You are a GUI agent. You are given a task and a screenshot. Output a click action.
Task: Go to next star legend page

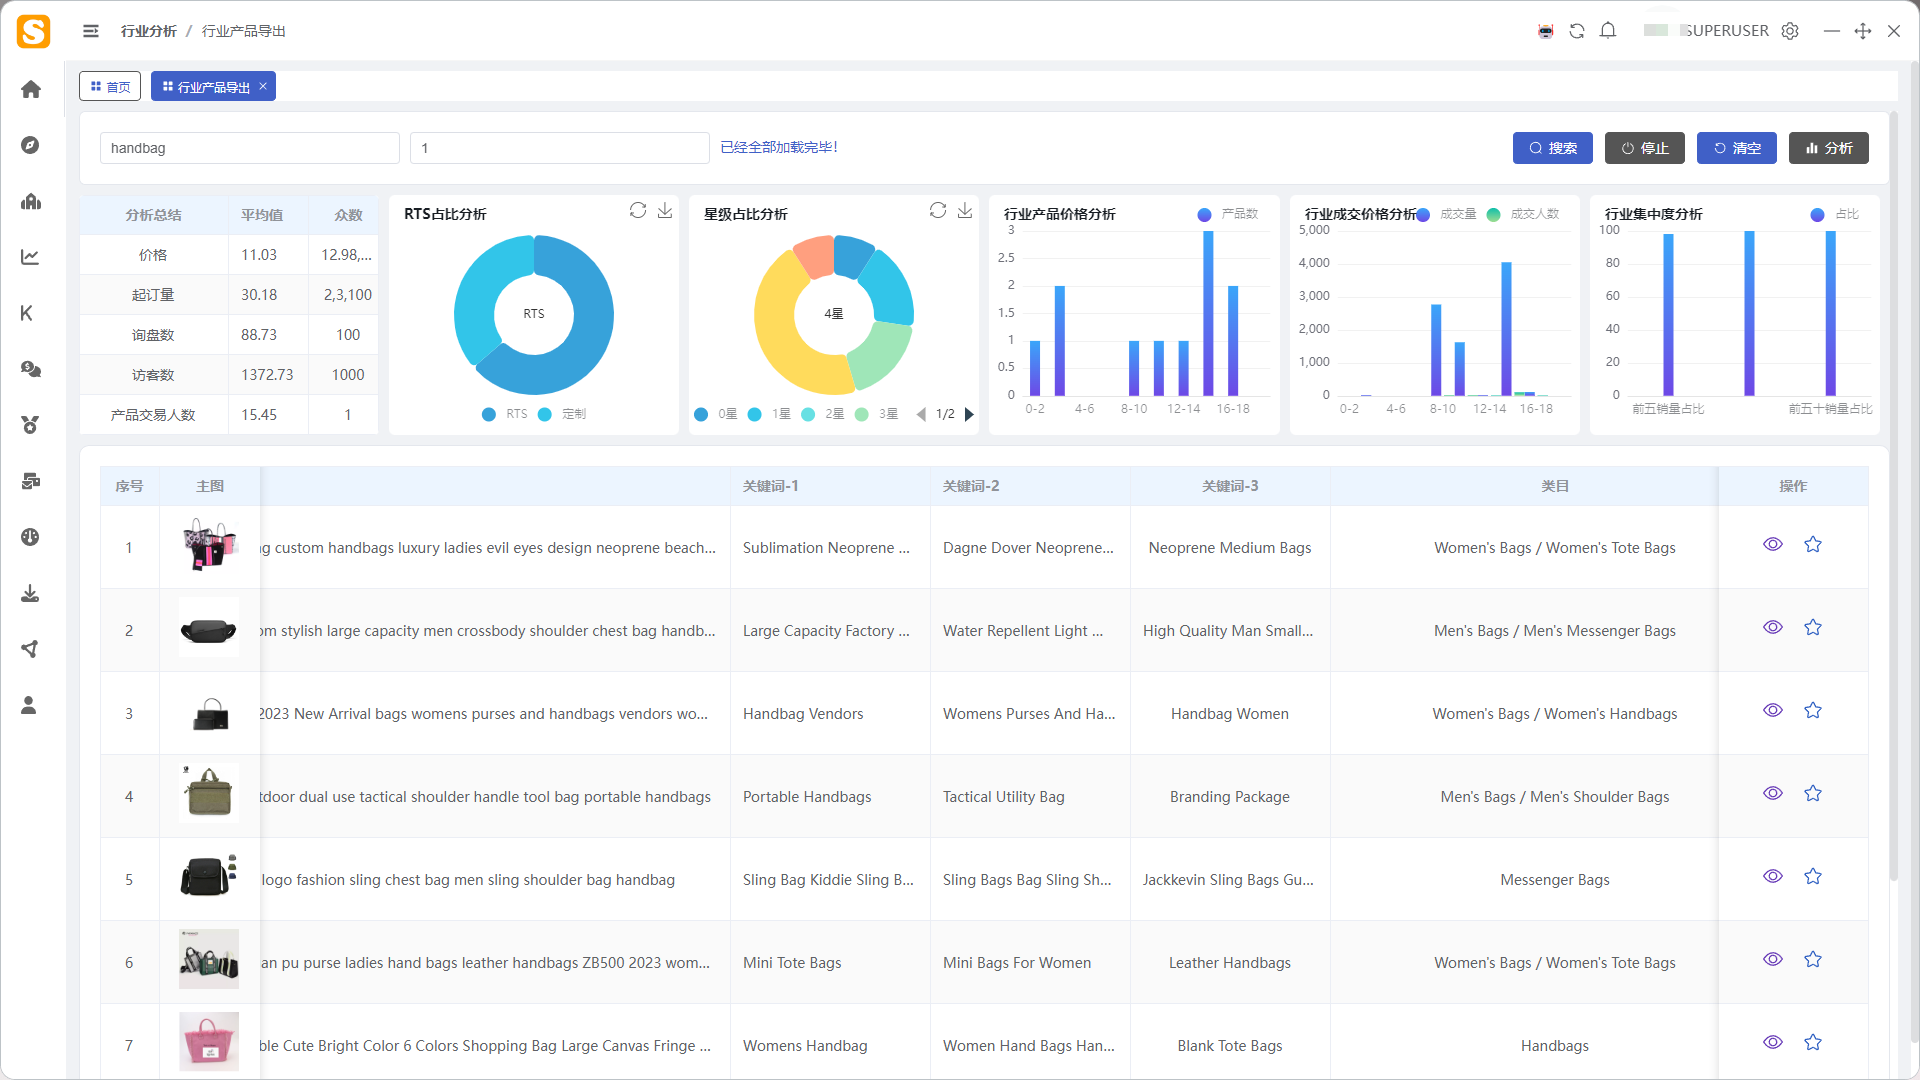coord(969,414)
